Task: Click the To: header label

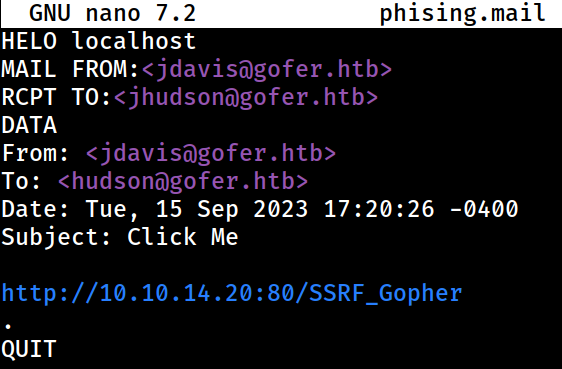Action: [x=21, y=181]
